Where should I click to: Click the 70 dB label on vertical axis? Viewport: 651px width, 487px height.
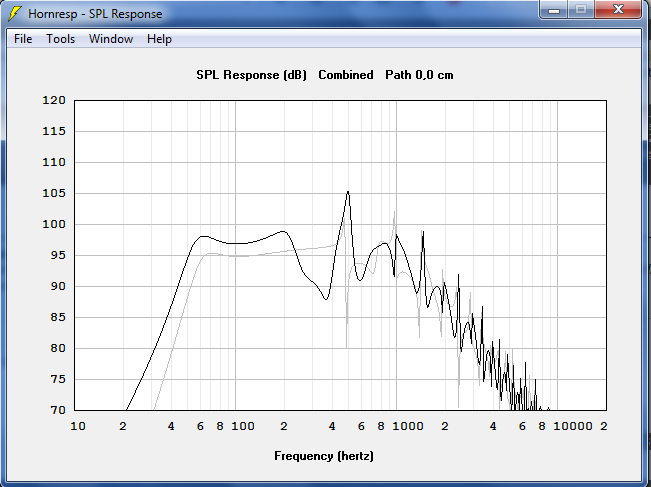[x=54, y=410]
